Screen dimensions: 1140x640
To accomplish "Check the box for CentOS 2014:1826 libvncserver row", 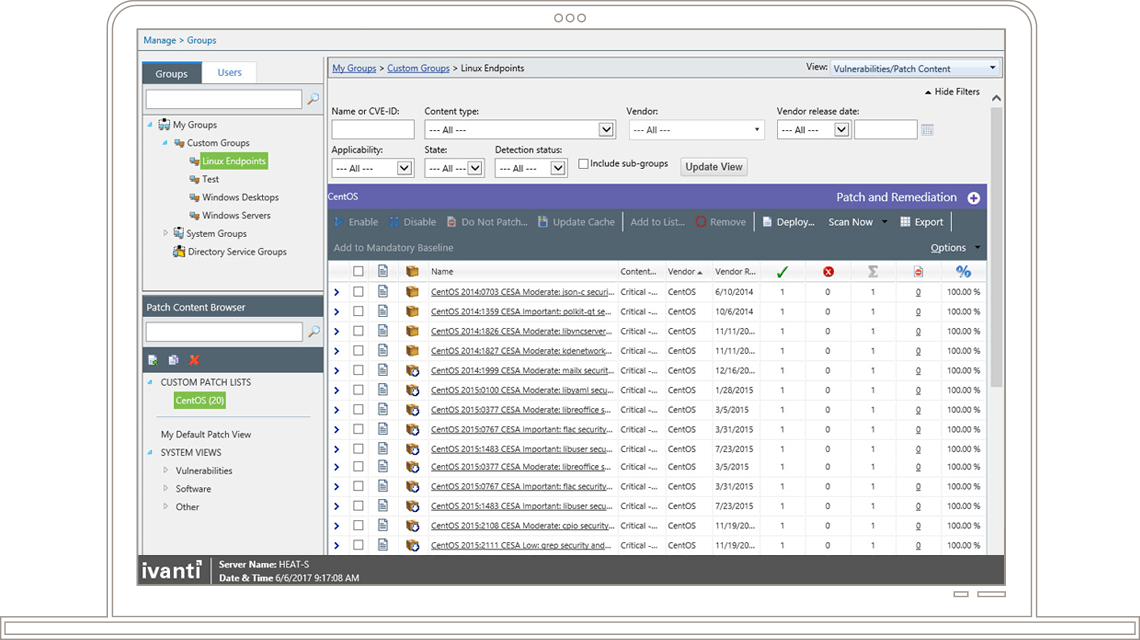I will pyautogui.click(x=358, y=331).
